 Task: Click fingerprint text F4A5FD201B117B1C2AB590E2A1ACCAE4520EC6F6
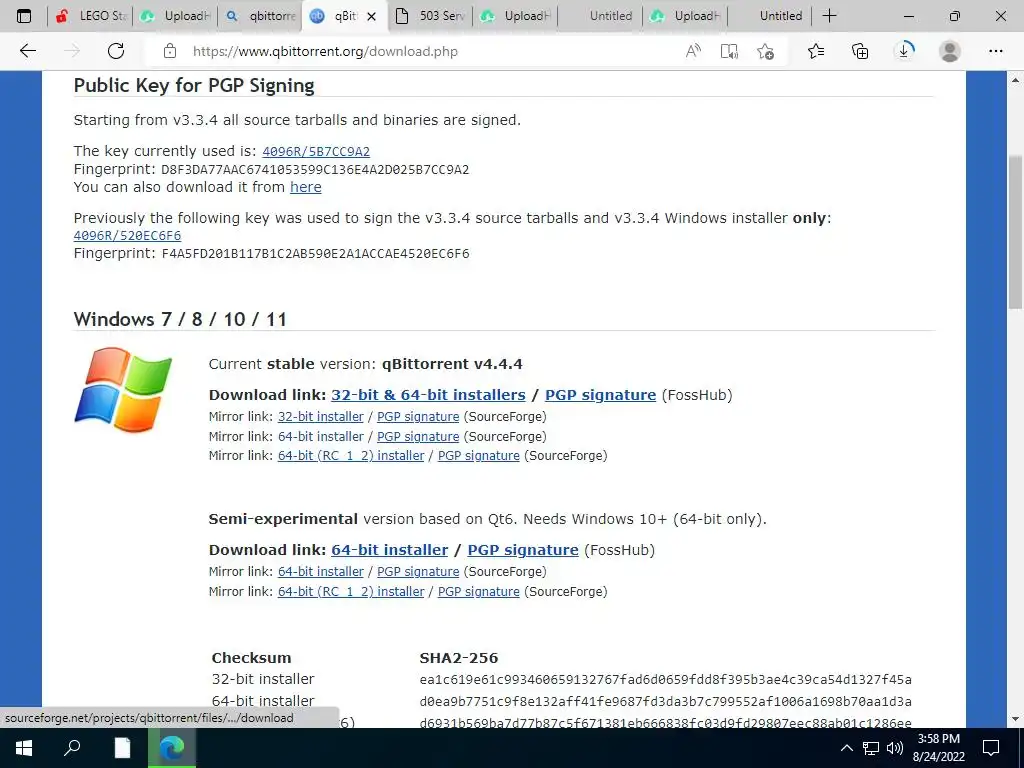[x=315, y=253]
